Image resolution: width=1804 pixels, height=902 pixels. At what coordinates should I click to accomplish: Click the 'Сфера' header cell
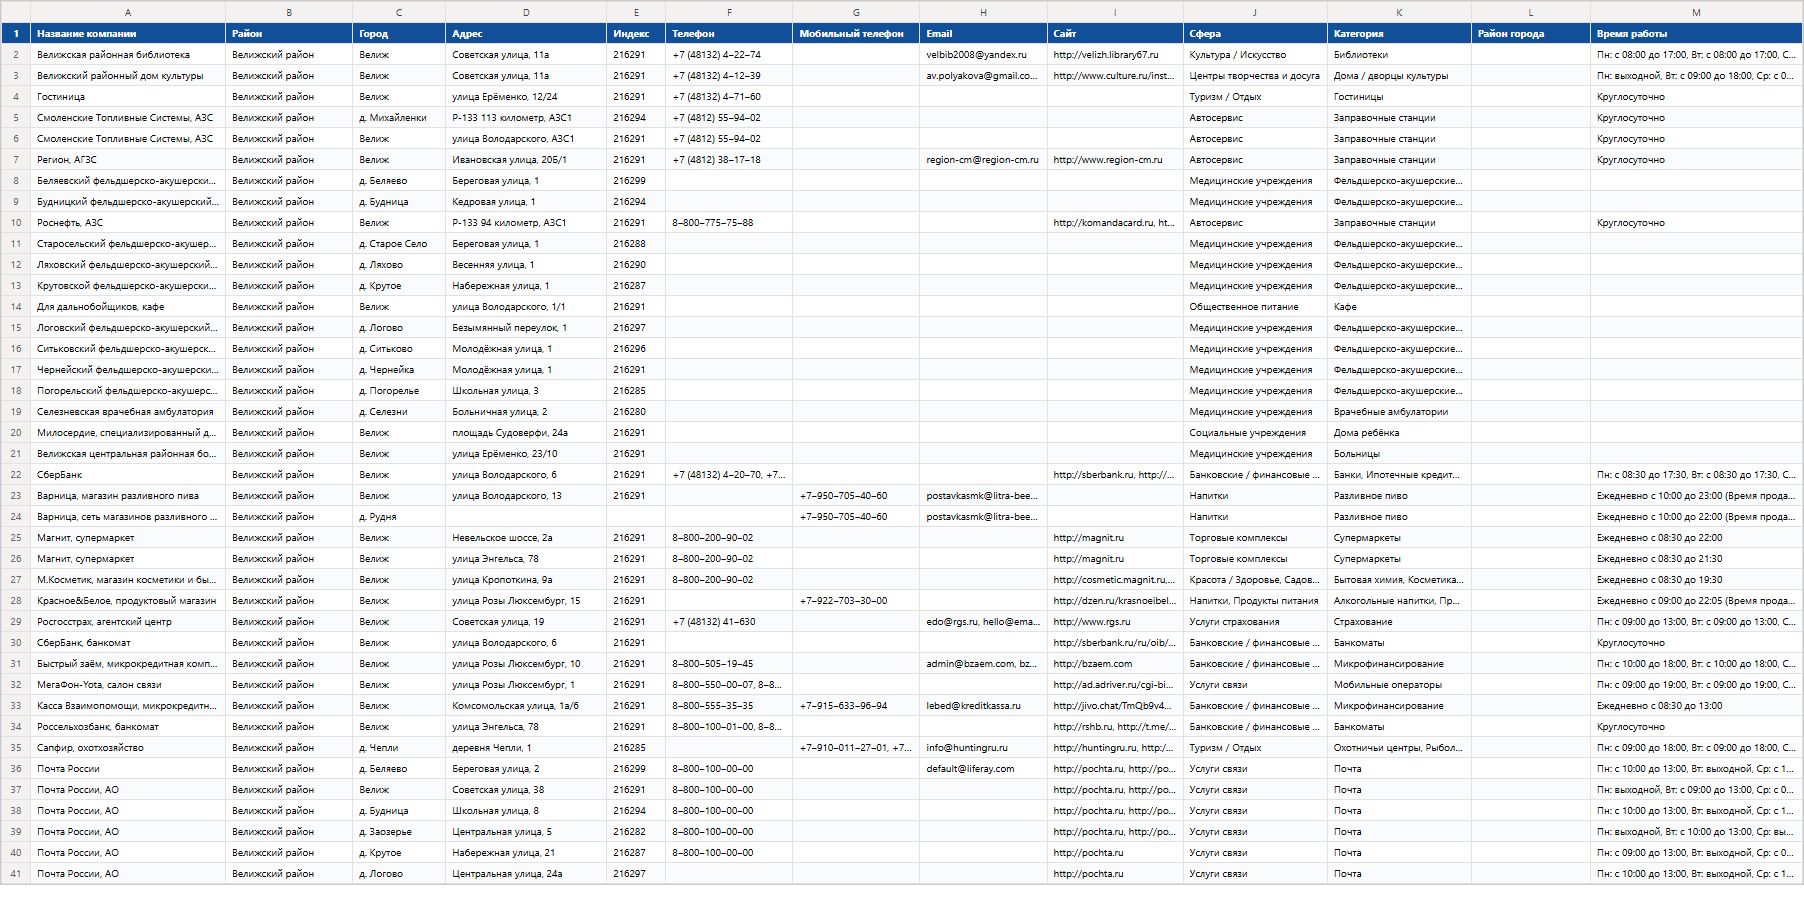pos(1255,33)
